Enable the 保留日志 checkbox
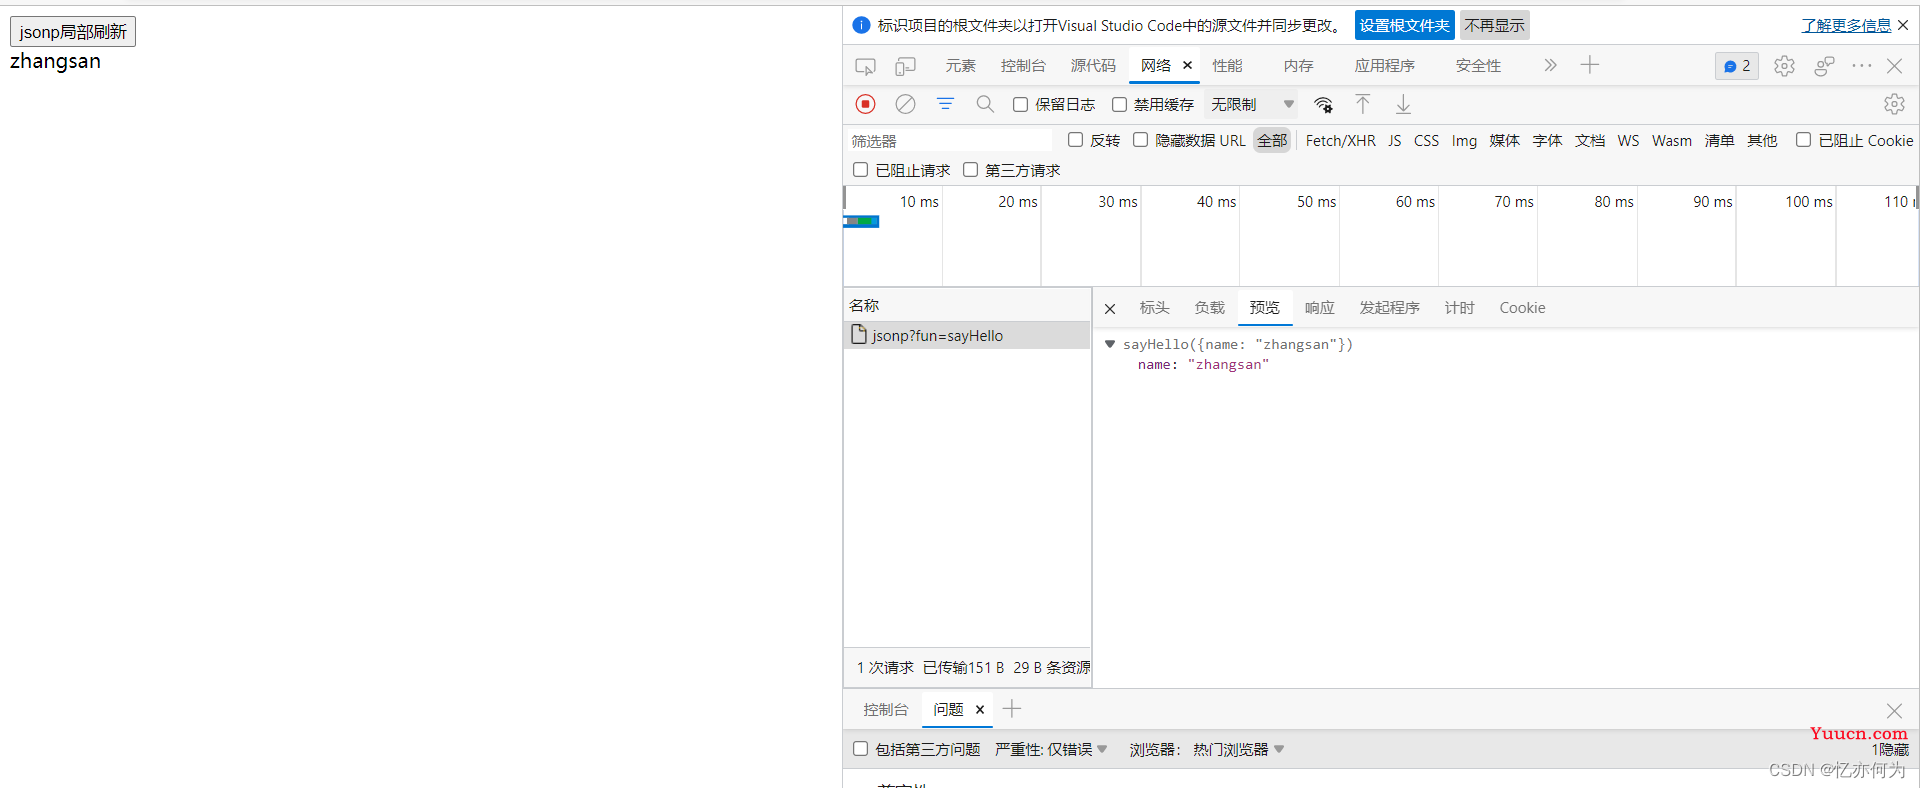 1020,104
